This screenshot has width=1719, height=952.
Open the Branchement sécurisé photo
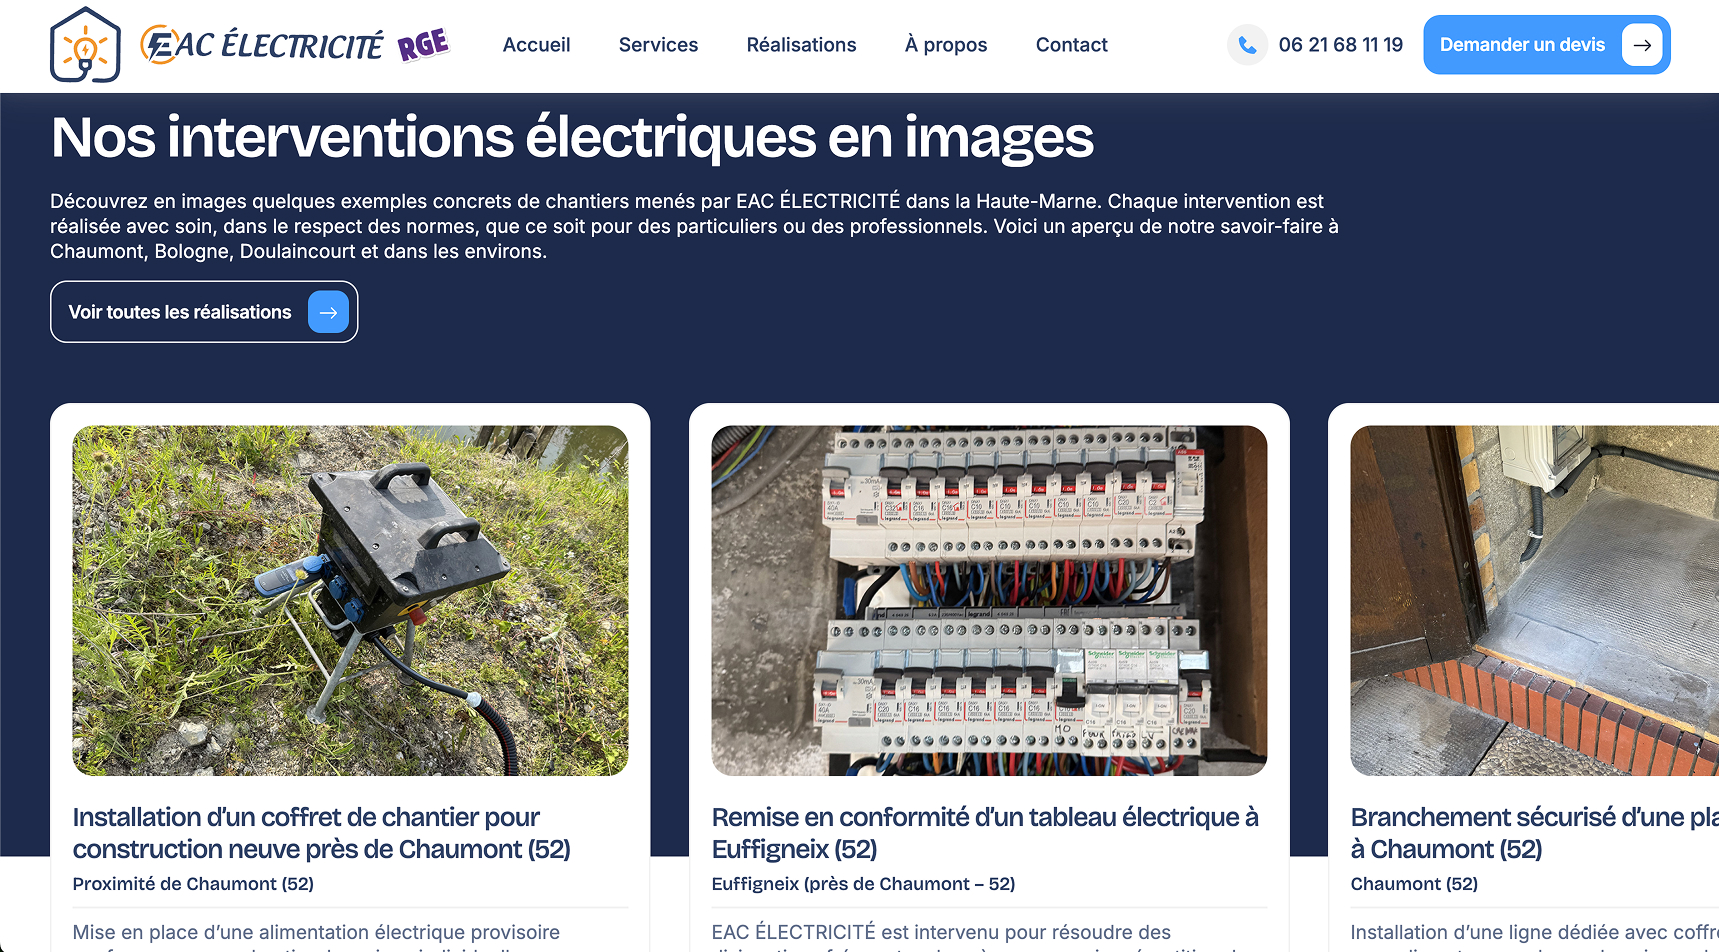coord(1534,600)
